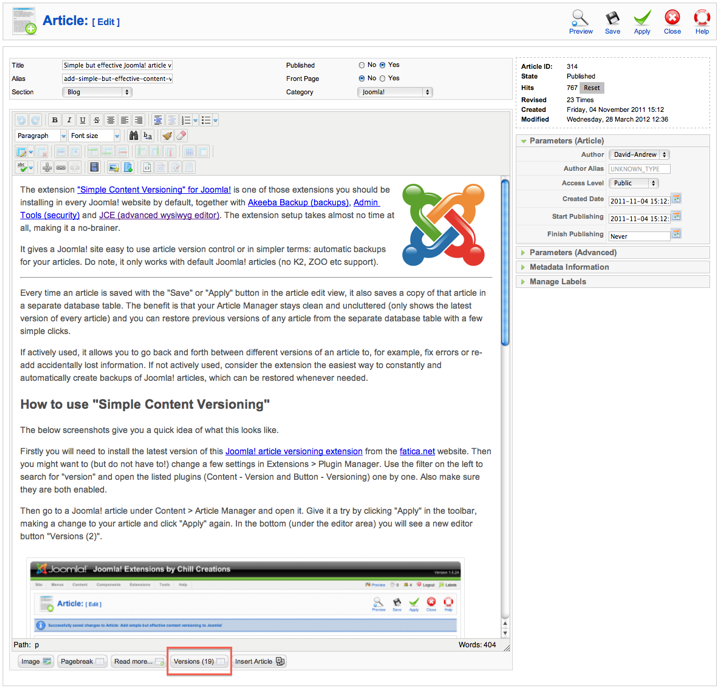Click the Insert Article button
Image resolution: width=720 pixels, height=690 pixels.
pyautogui.click(x=259, y=662)
